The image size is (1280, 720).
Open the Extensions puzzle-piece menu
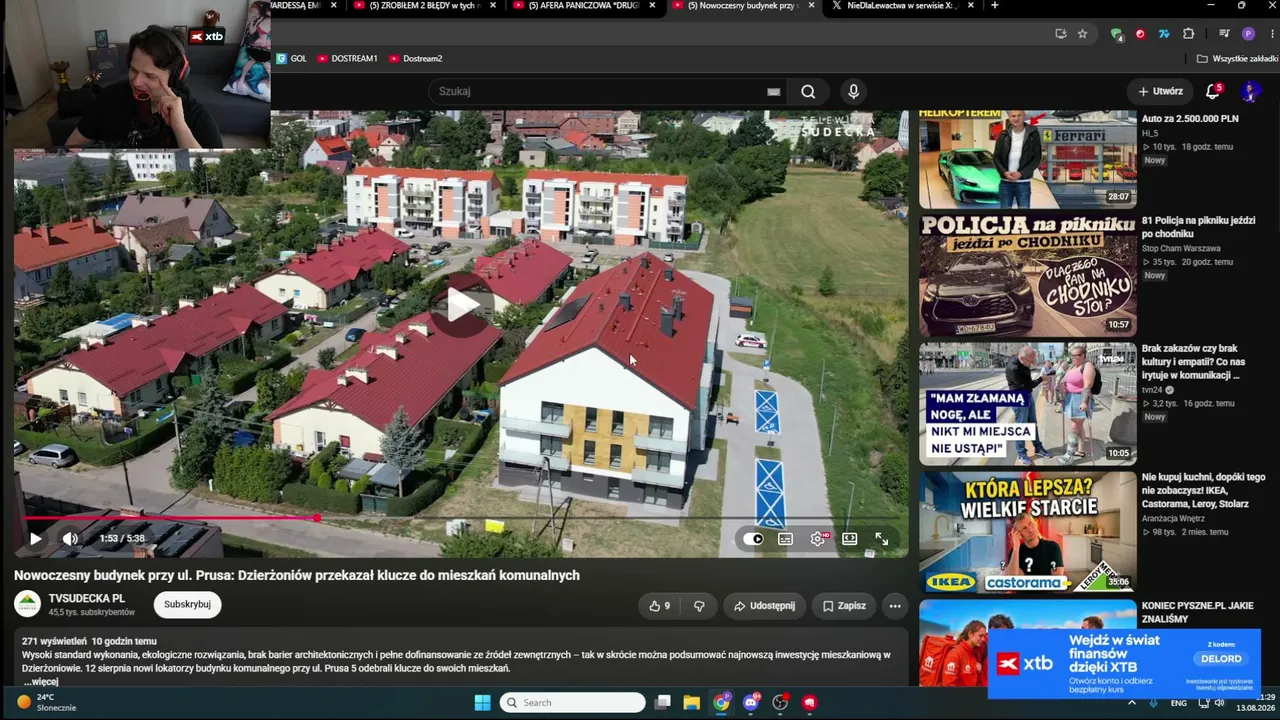click(1188, 34)
